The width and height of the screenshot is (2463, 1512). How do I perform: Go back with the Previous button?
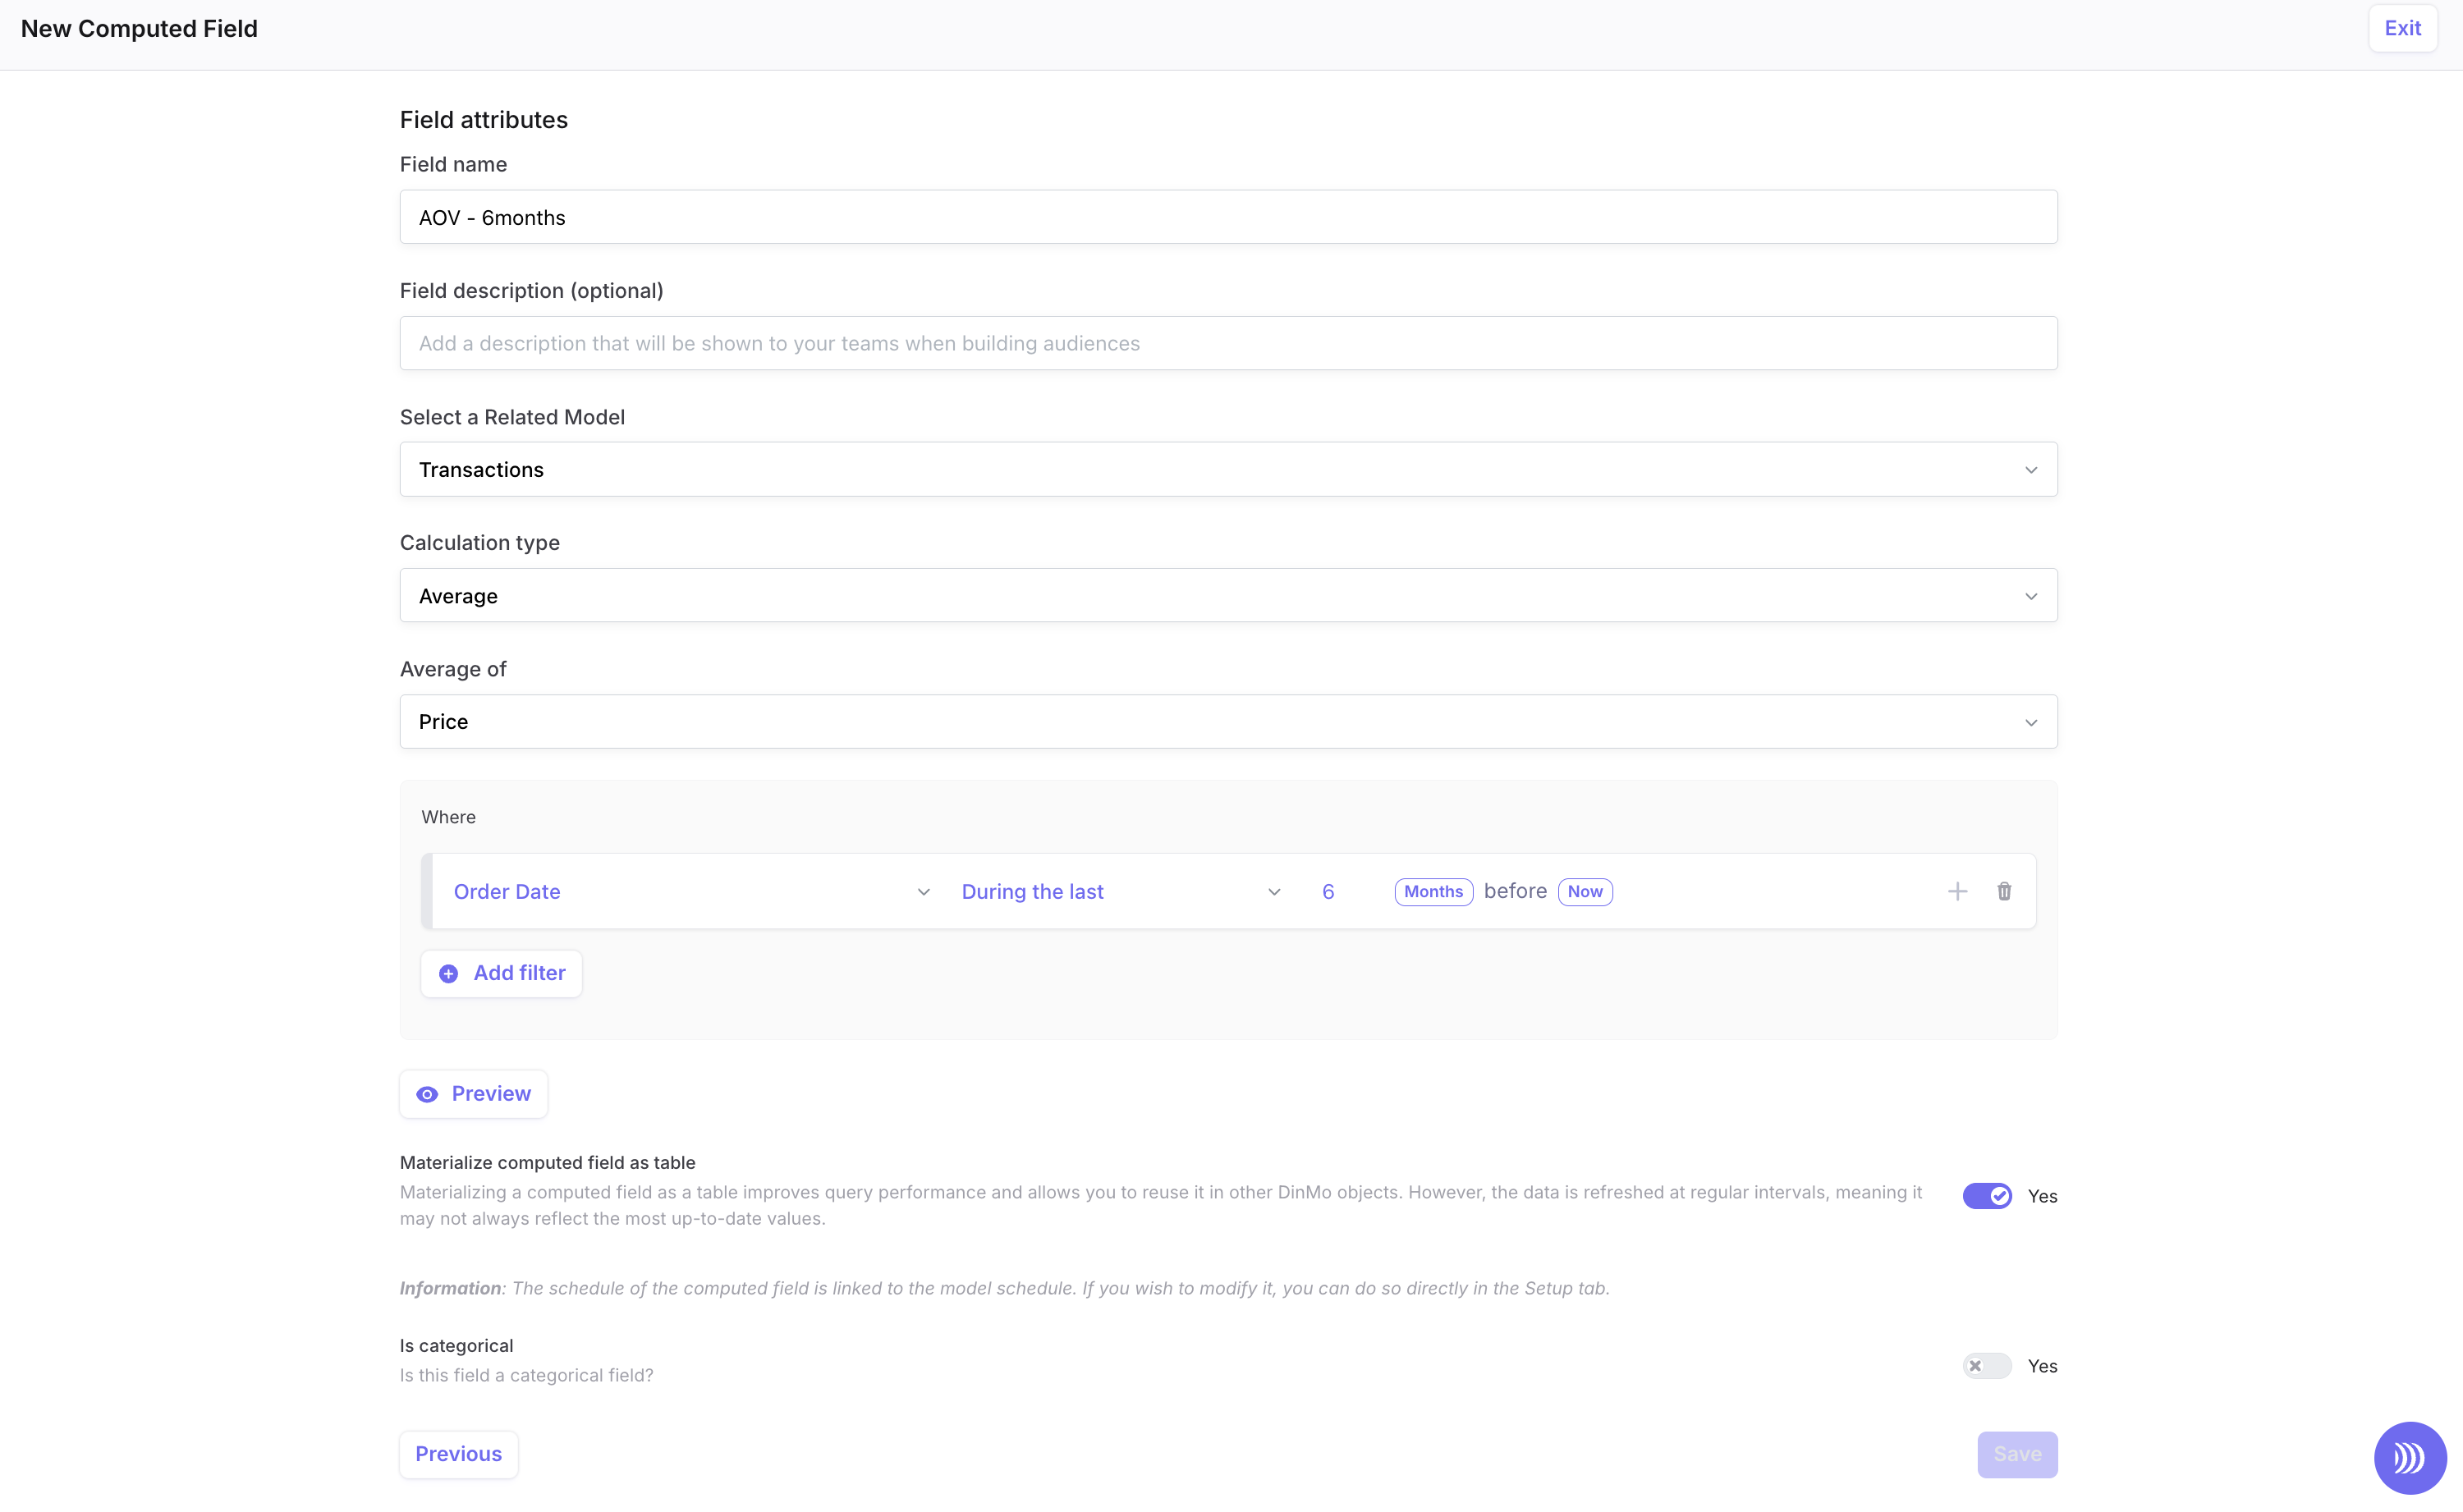[459, 1454]
